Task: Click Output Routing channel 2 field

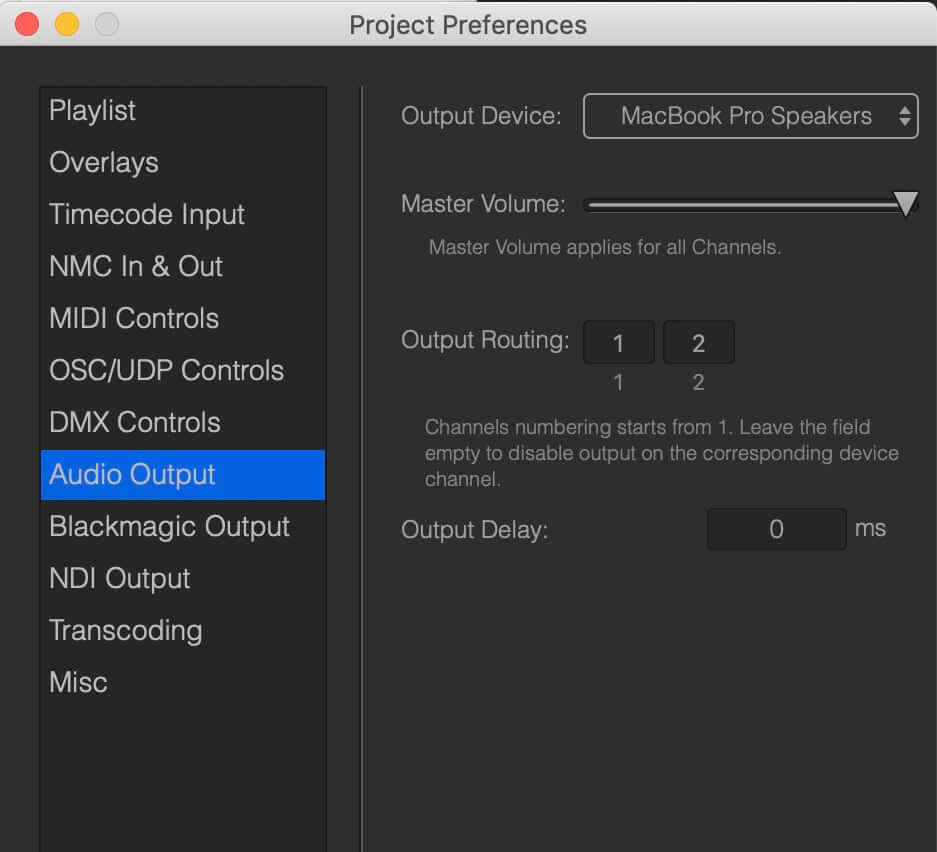Action: pyautogui.click(x=699, y=342)
